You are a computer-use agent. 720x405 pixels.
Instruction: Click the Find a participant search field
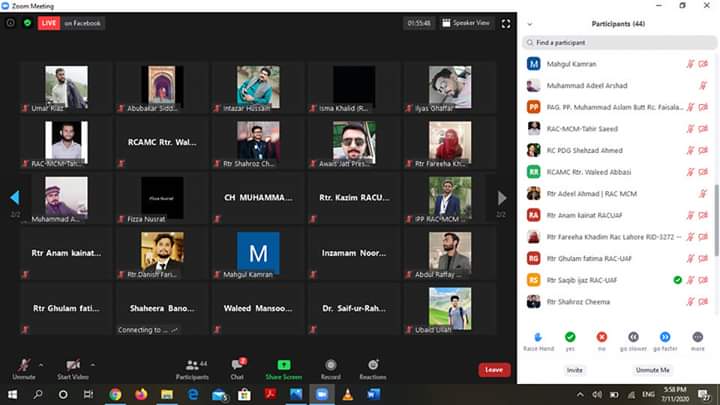point(619,43)
